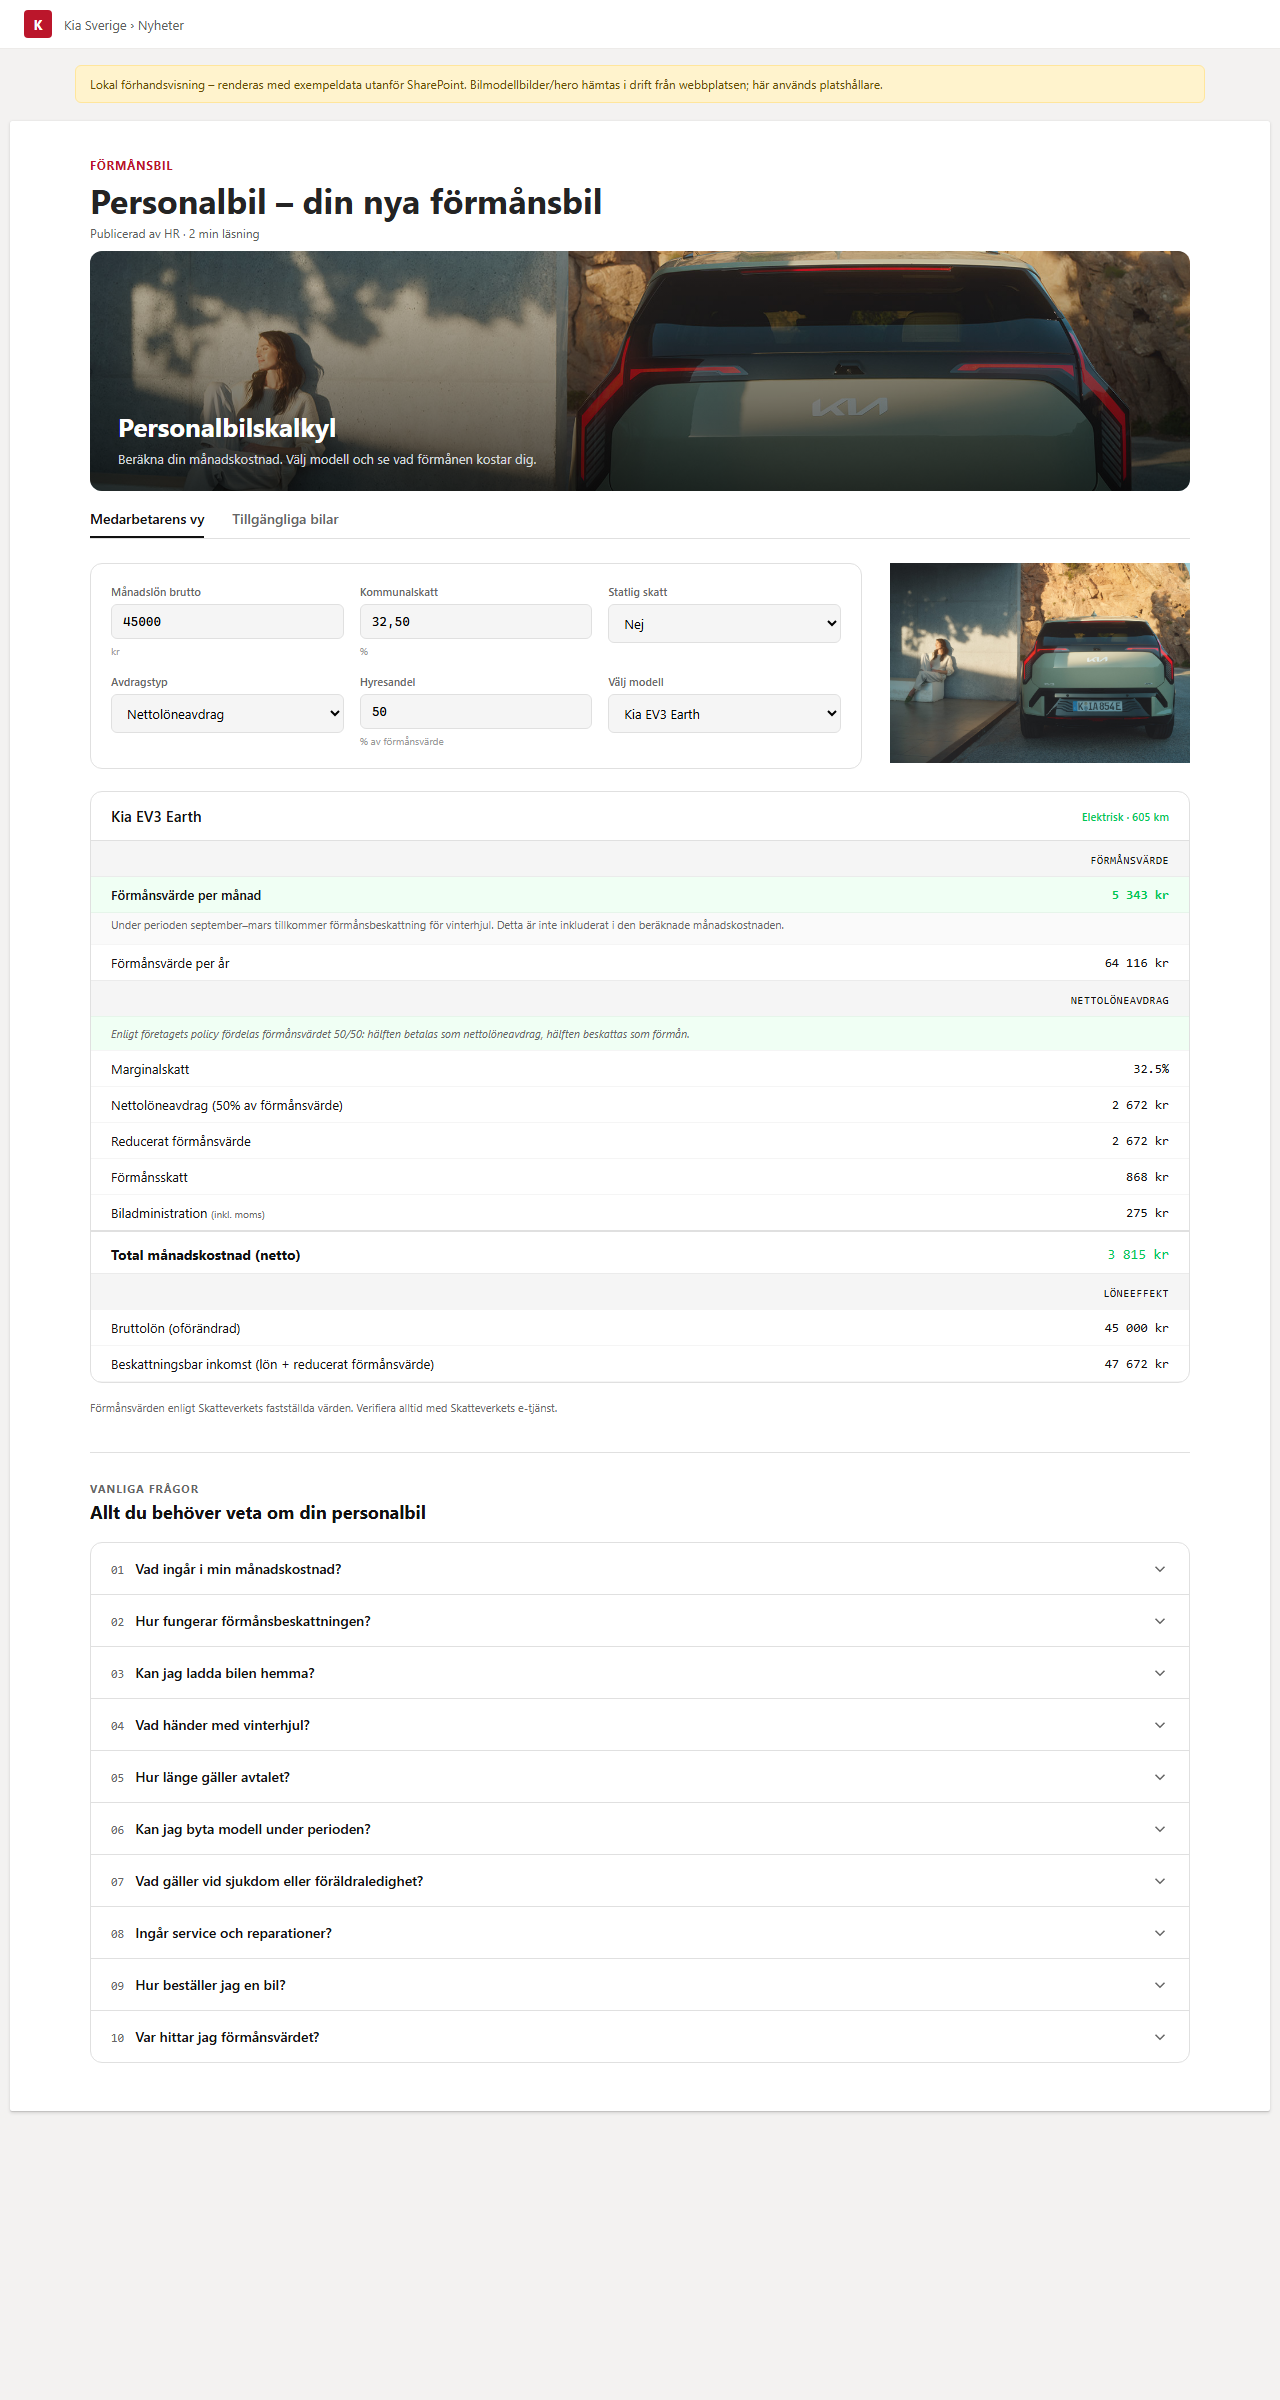Click the 'Total månadskostnad (netto)' row label
This screenshot has width=1280, height=2400.
coord(206,1255)
